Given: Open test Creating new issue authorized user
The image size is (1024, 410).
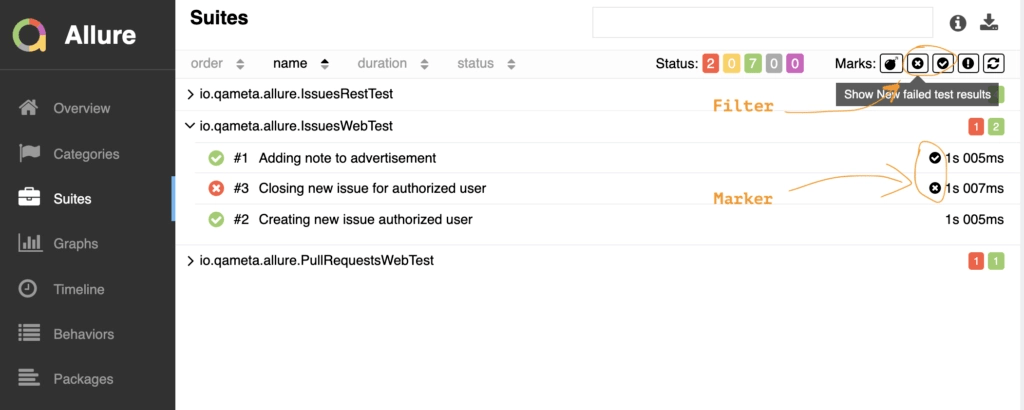Looking at the screenshot, I should click(x=365, y=219).
